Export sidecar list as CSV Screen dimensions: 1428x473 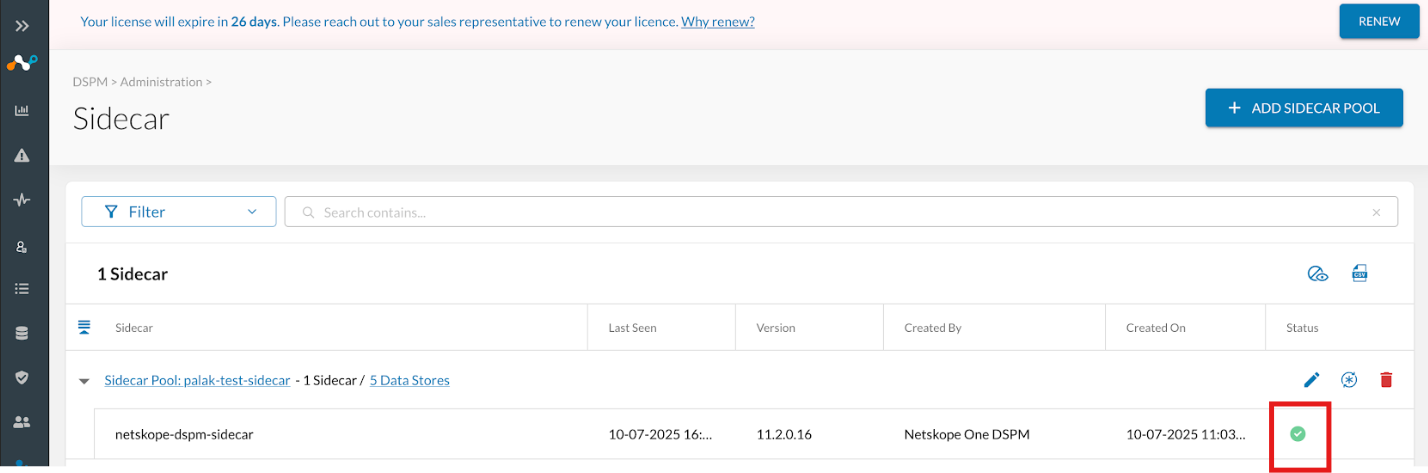[1359, 274]
